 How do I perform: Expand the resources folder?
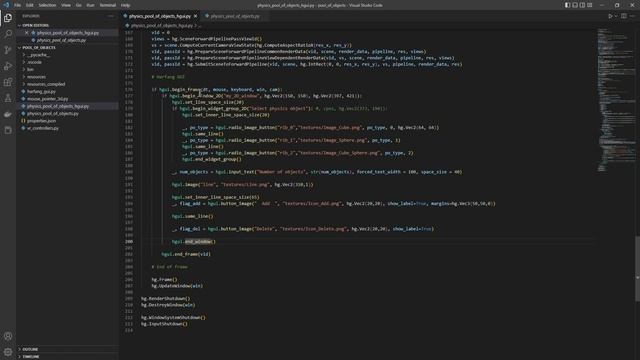pos(36,77)
